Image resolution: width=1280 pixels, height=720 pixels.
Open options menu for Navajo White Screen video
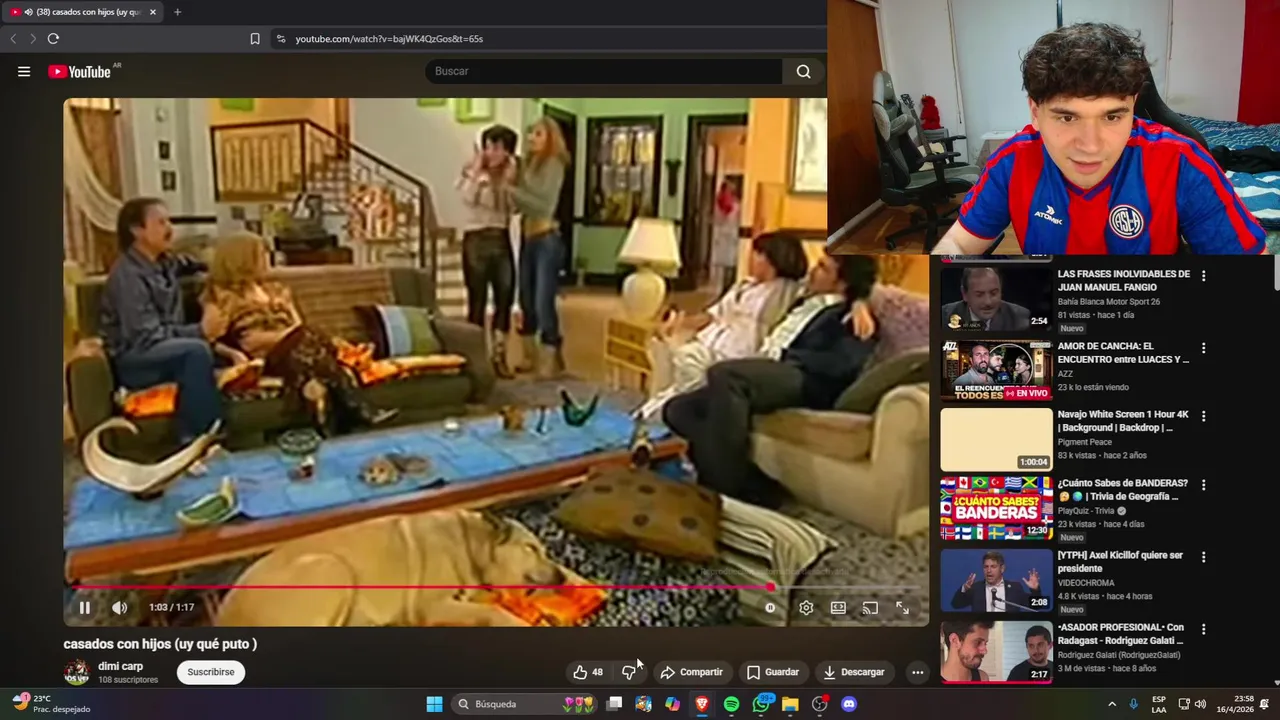(1203, 415)
